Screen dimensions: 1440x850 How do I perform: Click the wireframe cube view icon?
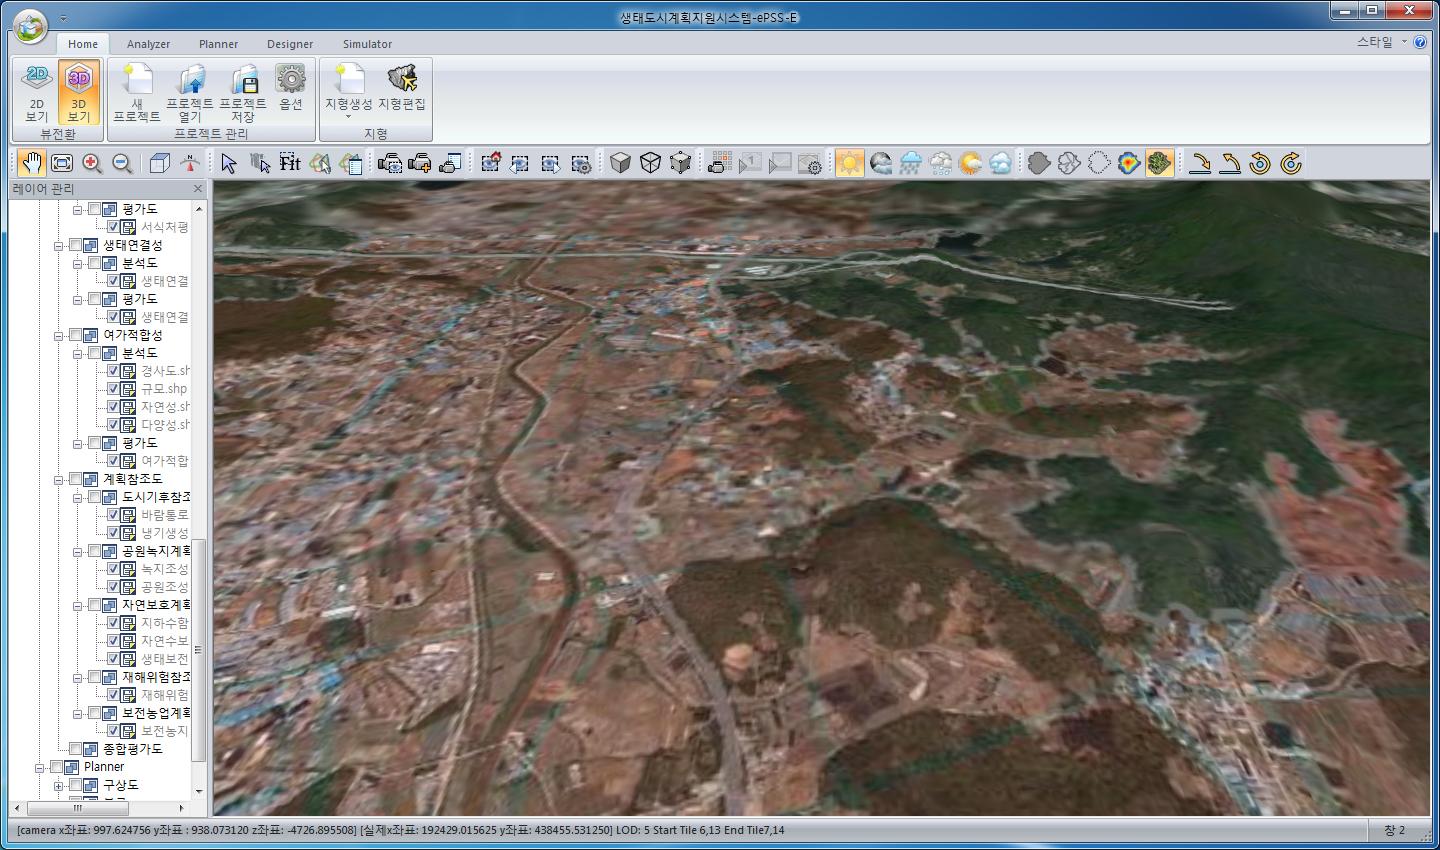(650, 163)
